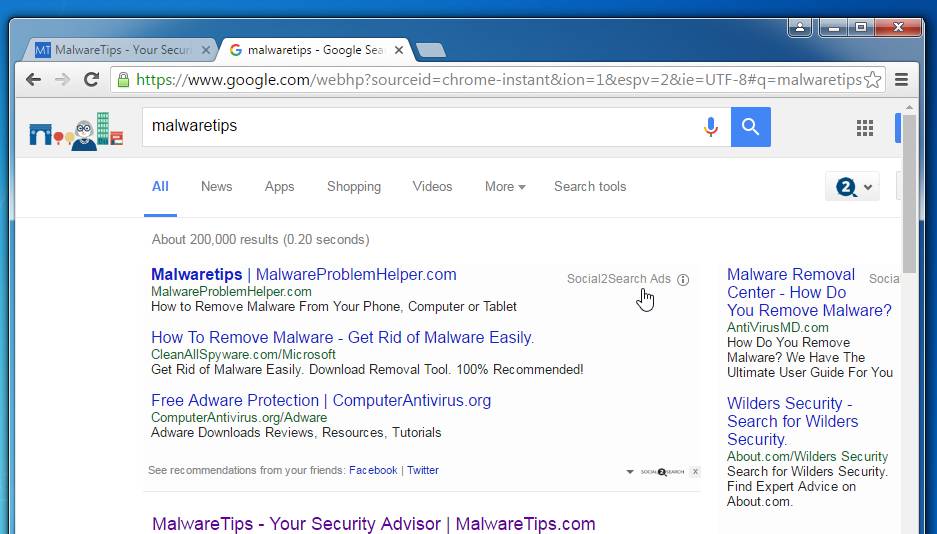Click the MalwareProblemHelper.com green URL
This screenshot has width=937, height=534.
(x=231, y=291)
